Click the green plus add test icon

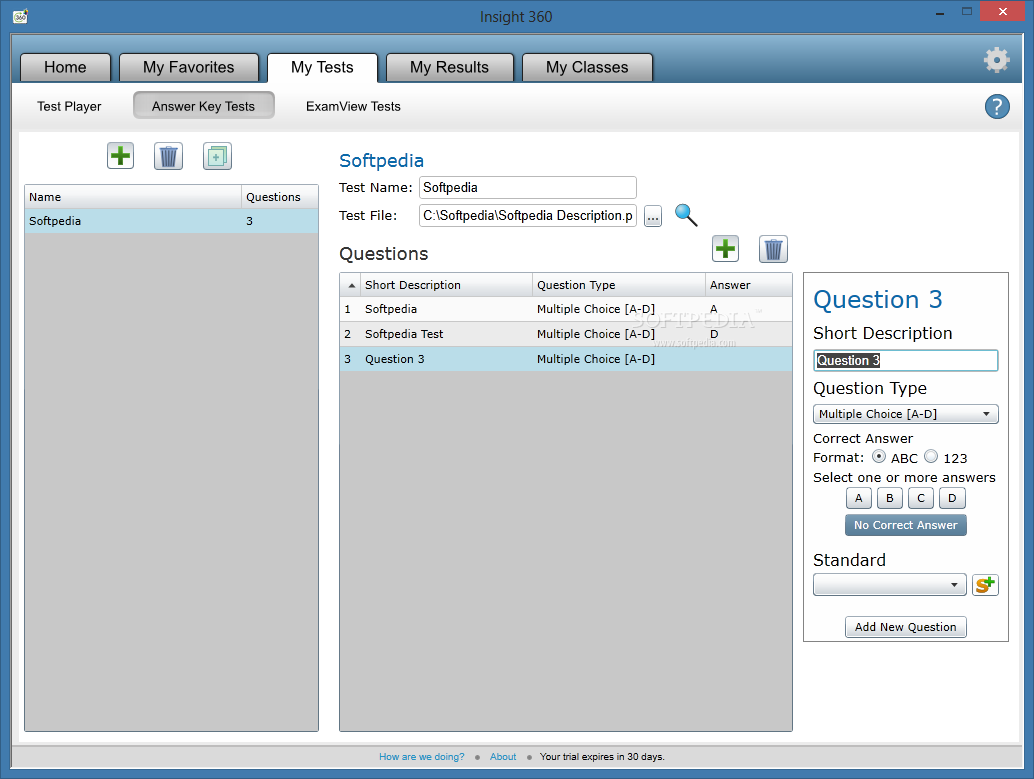[121, 156]
